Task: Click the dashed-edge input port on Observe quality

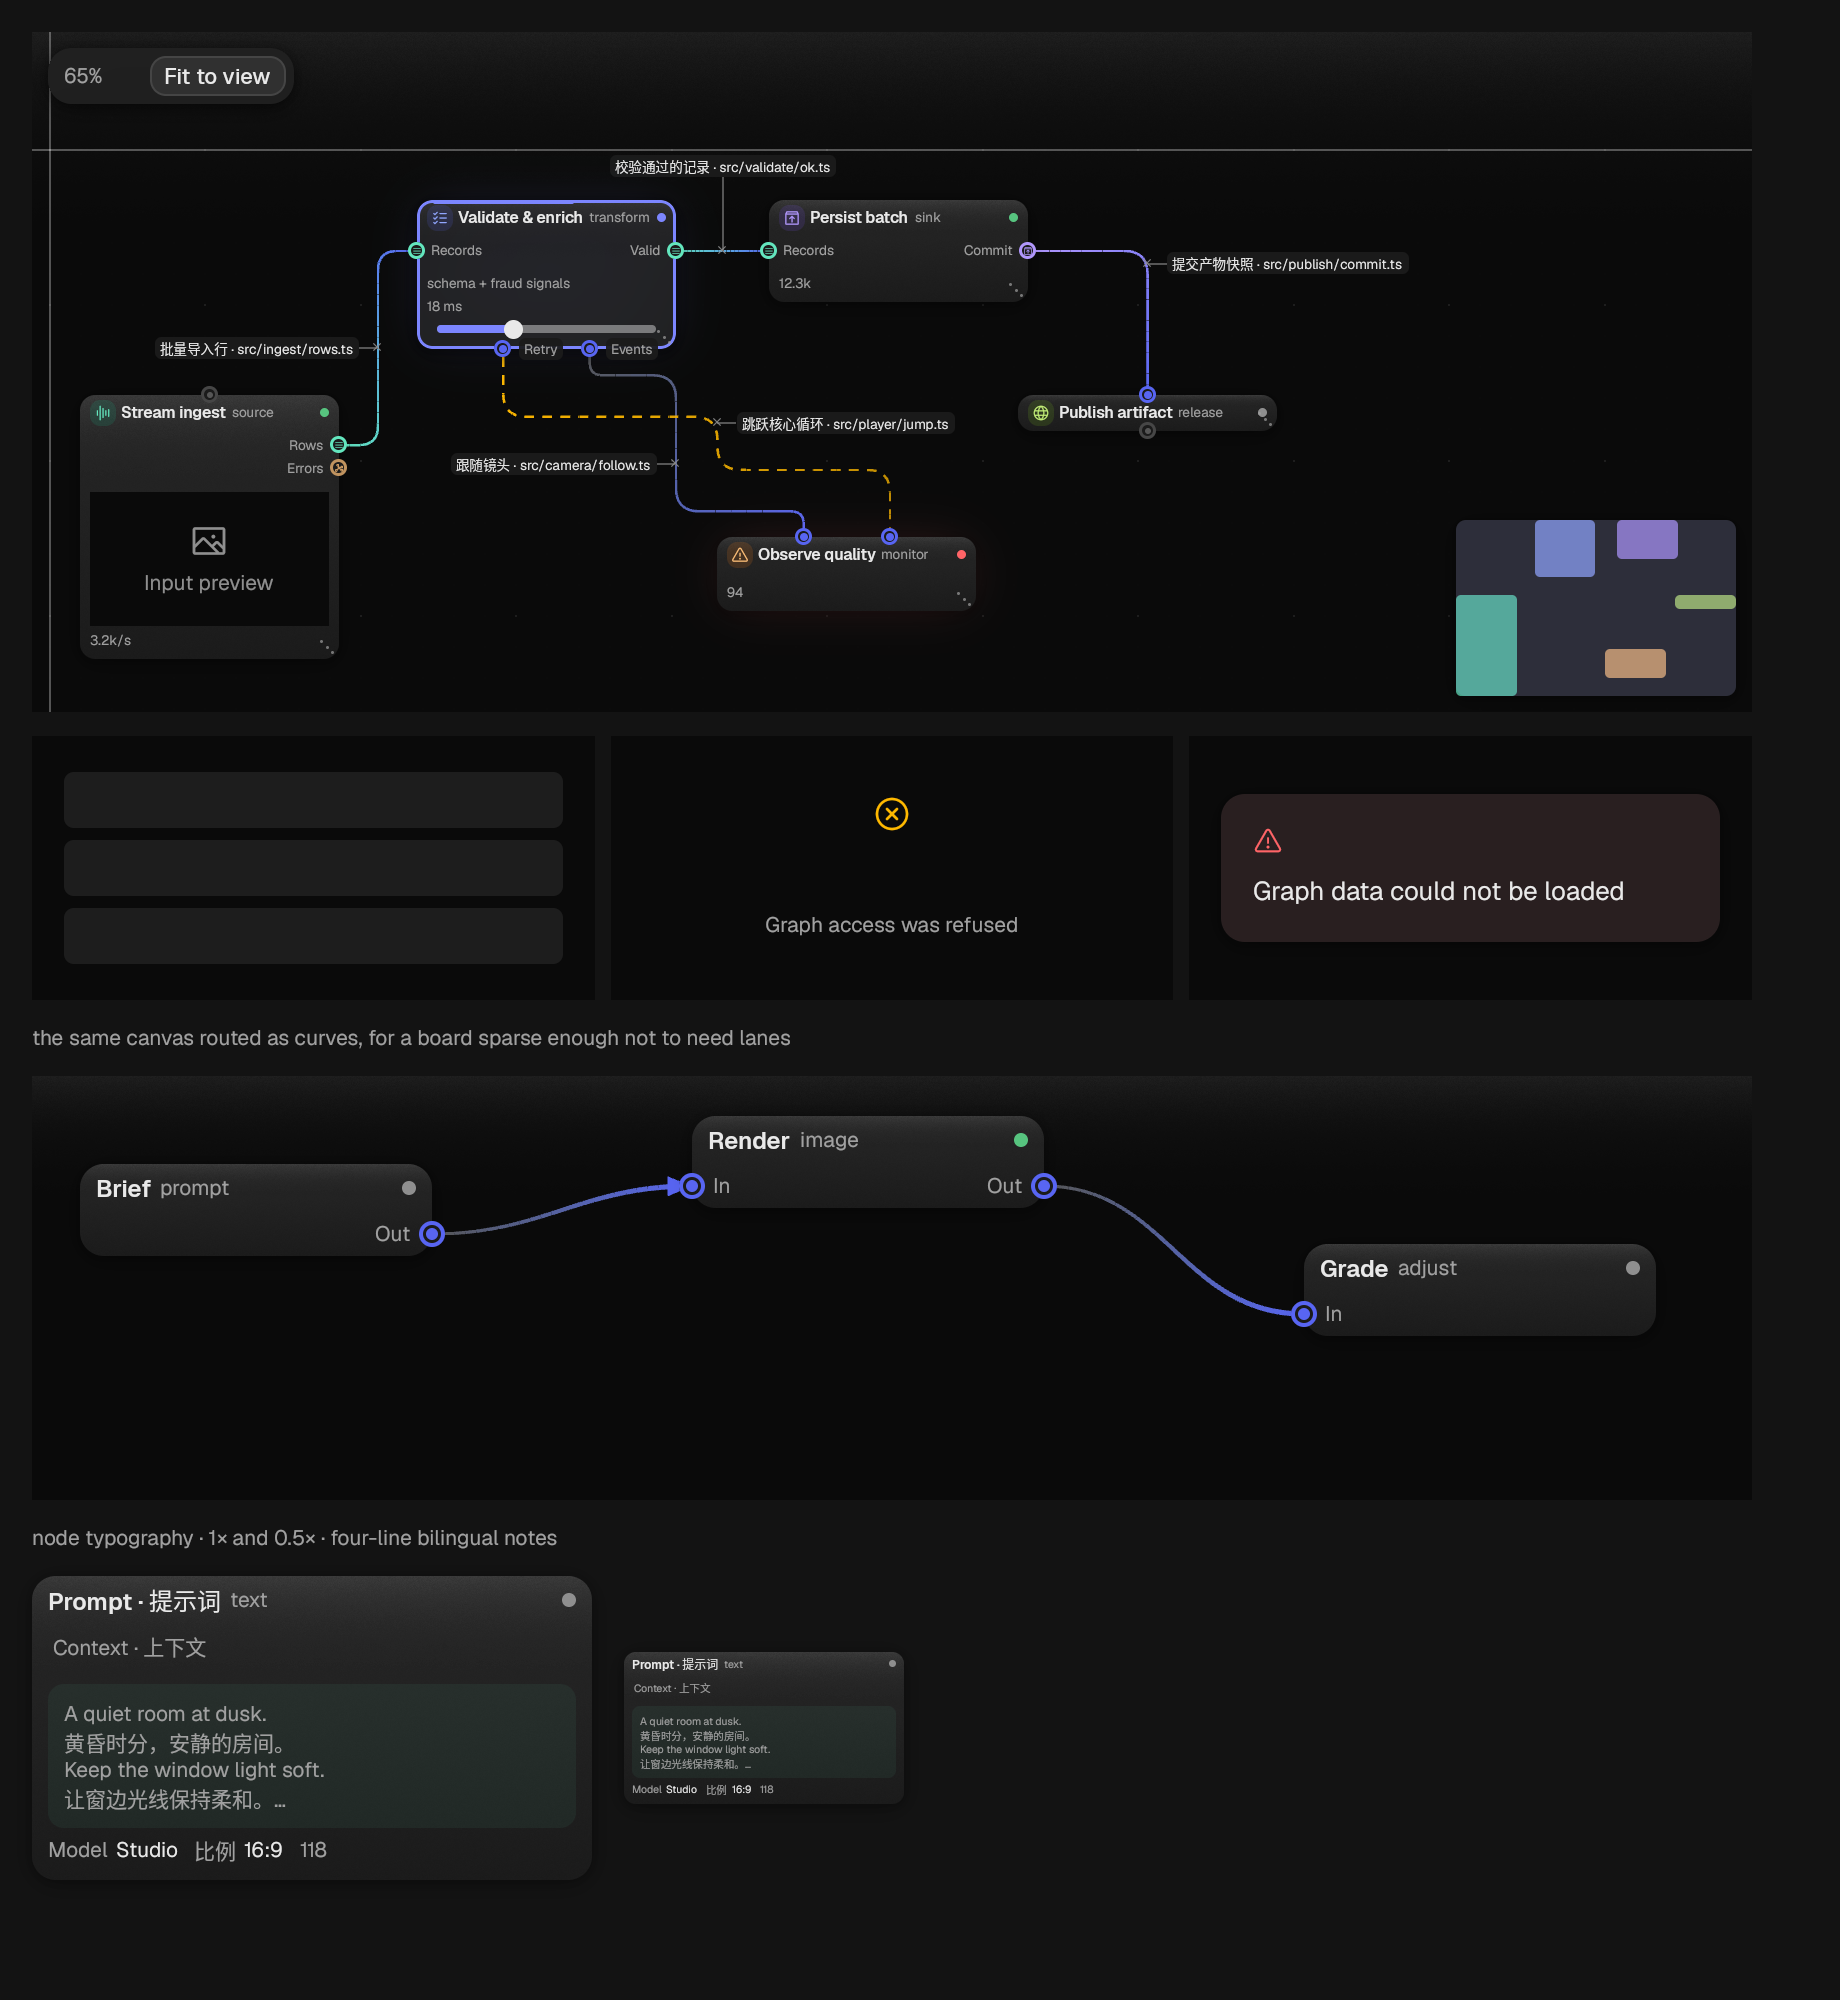Action: [x=889, y=537]
